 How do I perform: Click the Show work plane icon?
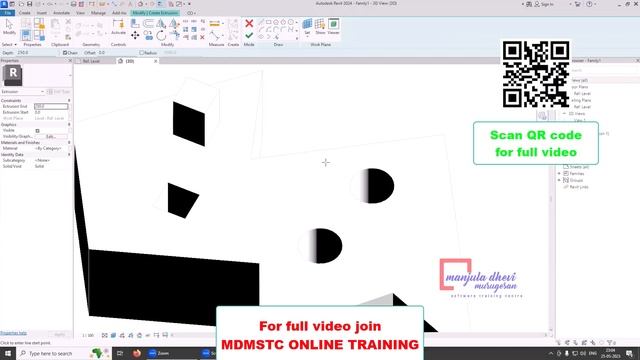(x=320, y=26)
